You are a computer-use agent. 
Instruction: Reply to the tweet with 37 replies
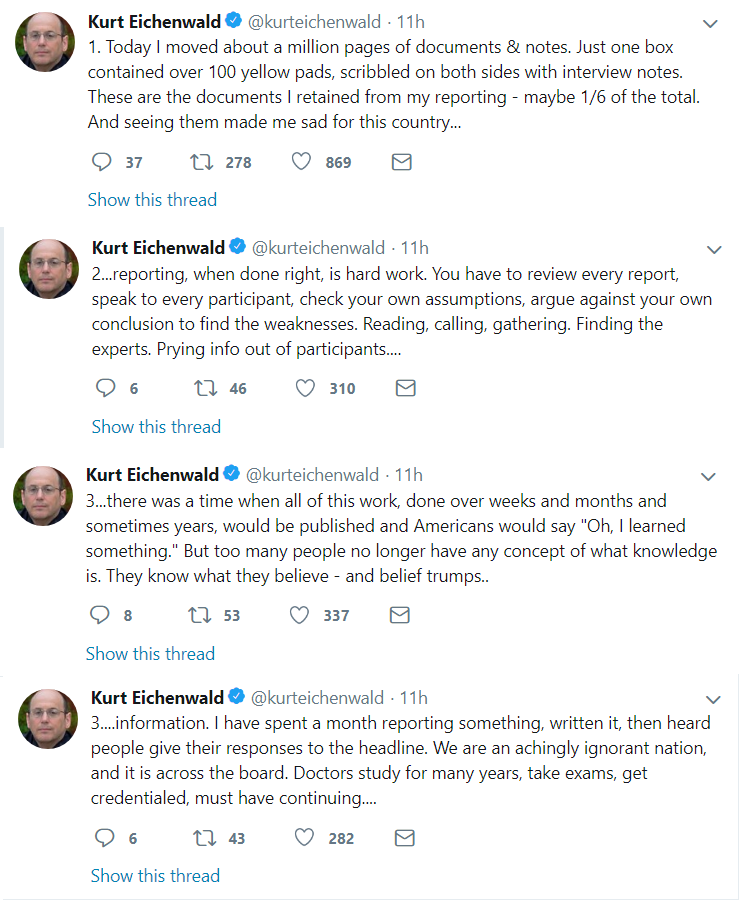[x=102, y=162]
